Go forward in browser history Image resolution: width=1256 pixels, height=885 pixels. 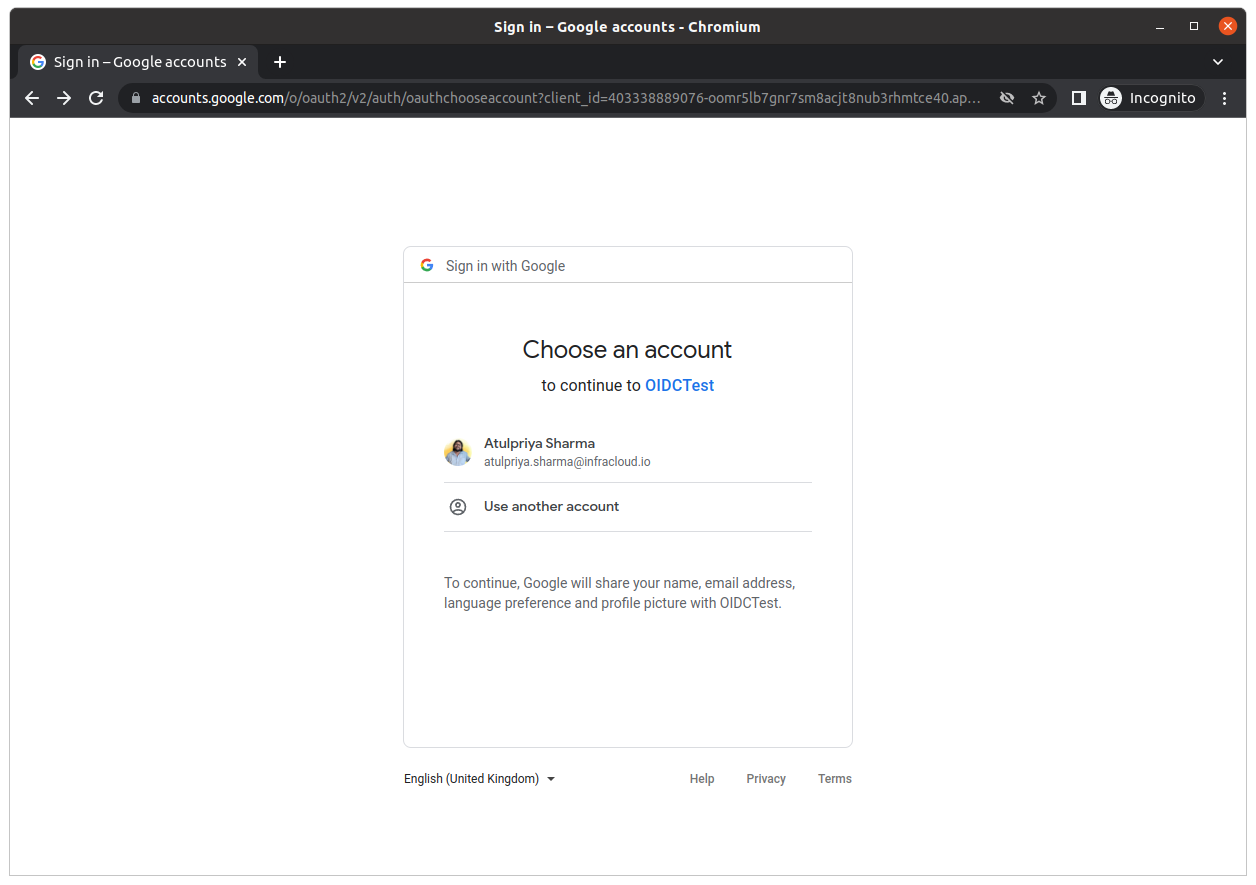tap(64, 98)
